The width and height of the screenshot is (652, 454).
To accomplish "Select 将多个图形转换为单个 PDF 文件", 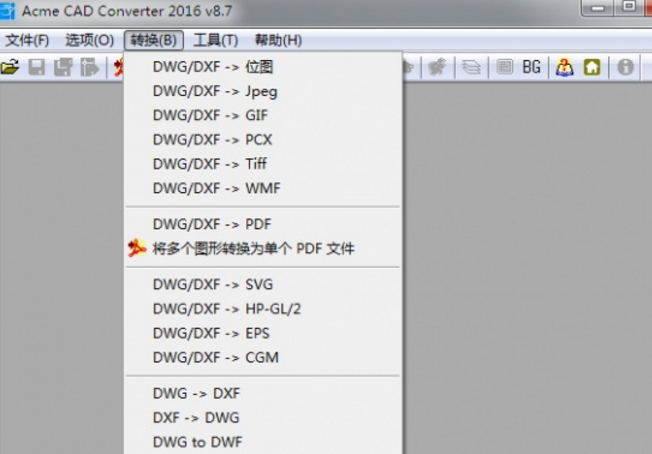I will [263, 248].
